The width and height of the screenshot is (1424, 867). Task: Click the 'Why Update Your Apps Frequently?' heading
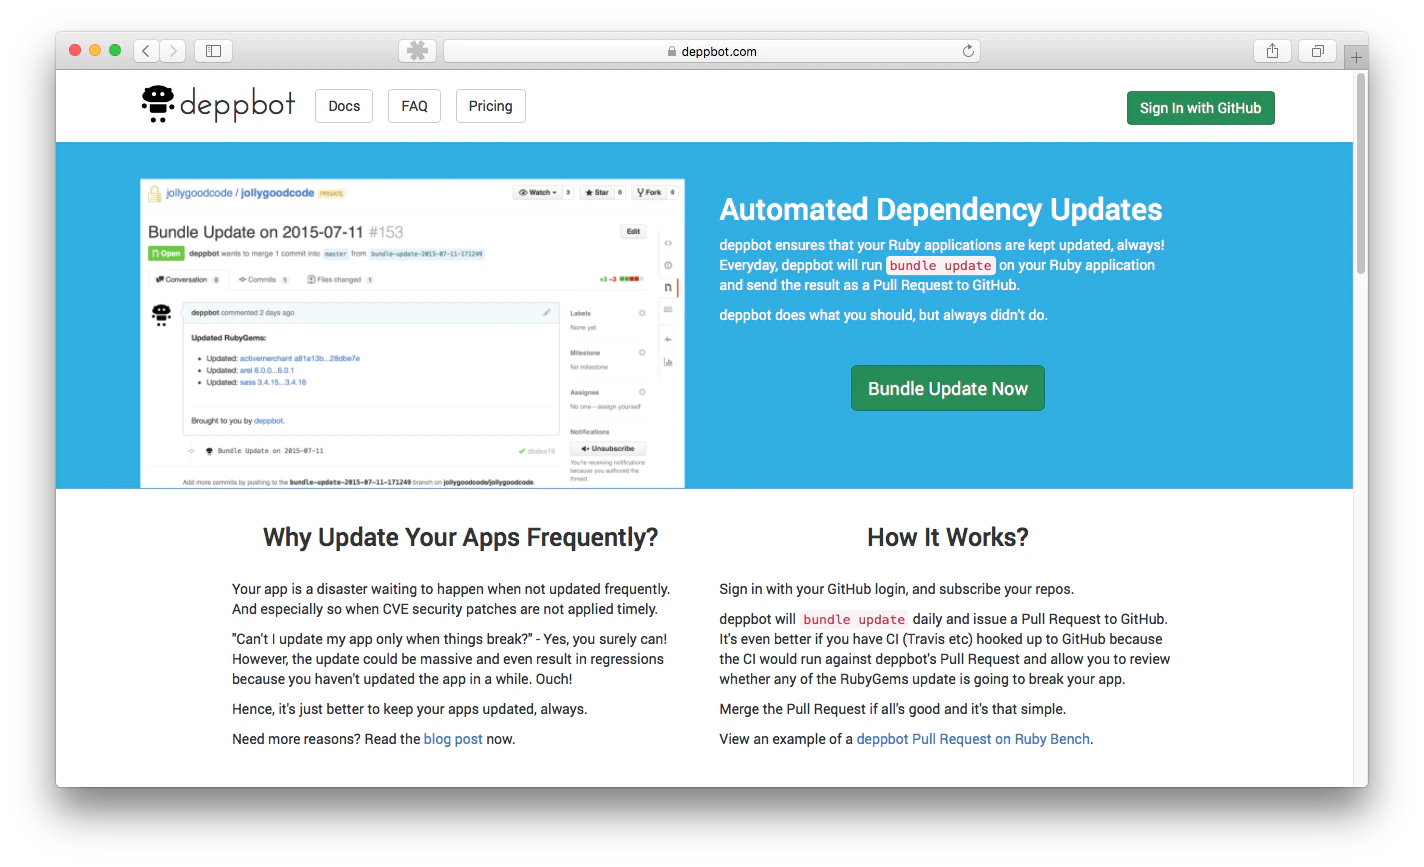(460, 537)
